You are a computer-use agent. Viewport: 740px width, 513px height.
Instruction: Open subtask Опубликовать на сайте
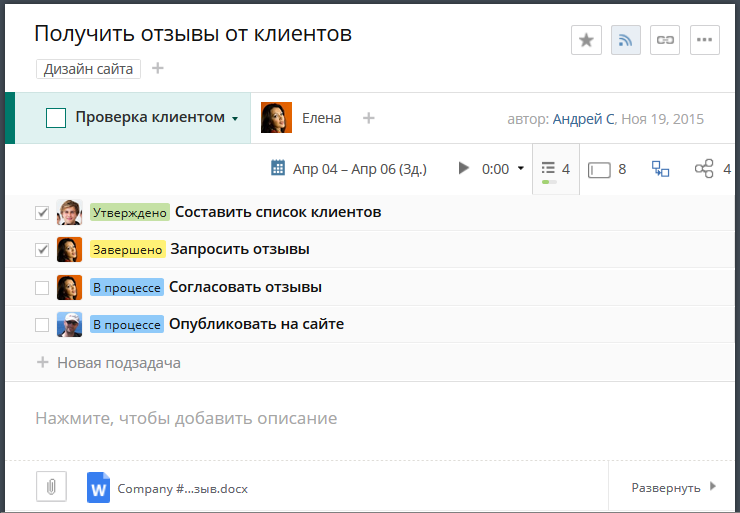(x=256, y=324)
